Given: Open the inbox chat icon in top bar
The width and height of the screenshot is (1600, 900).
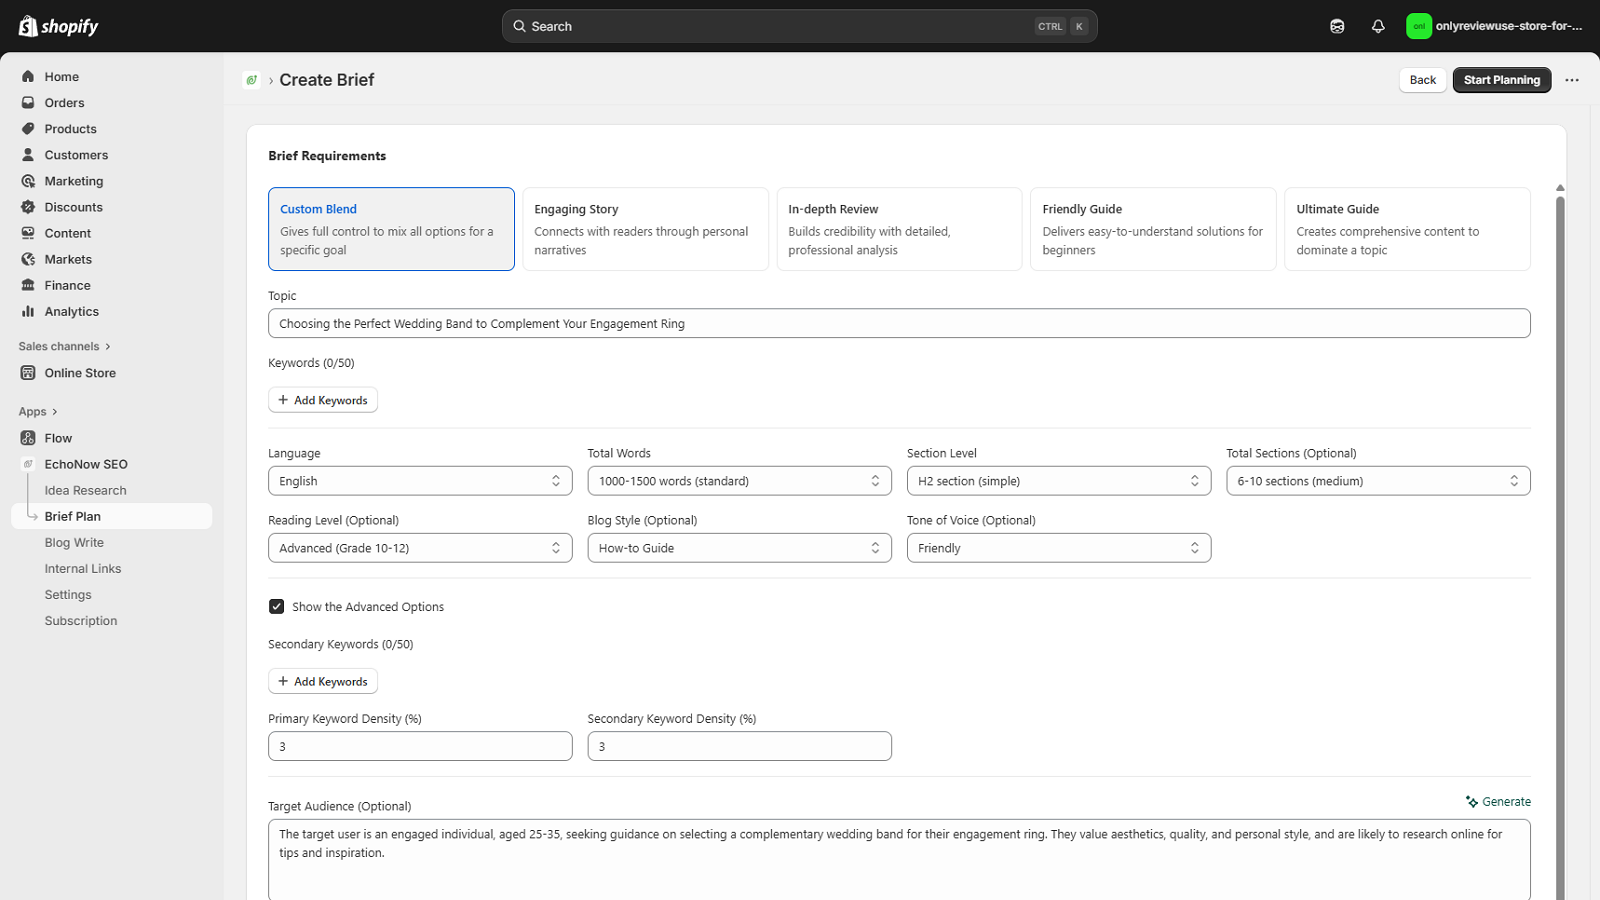Looking at the screenshot, I should (1337, 26).
